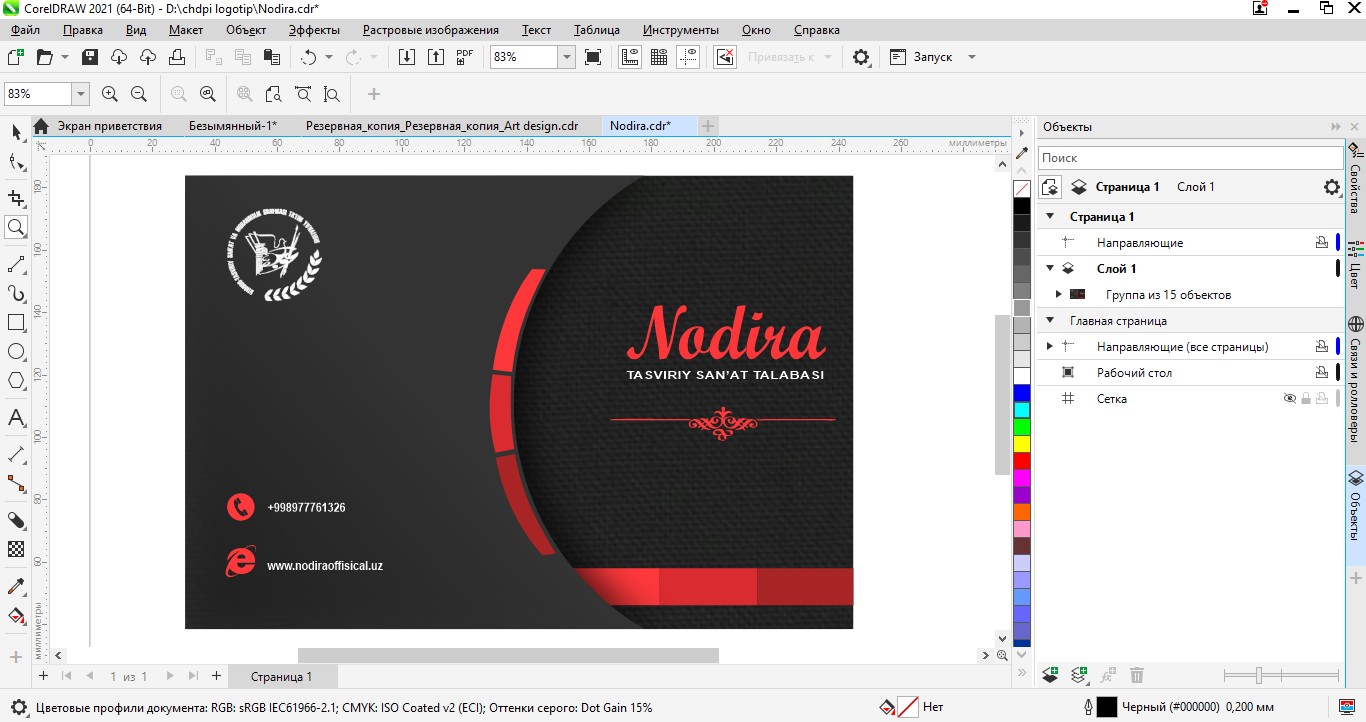This screenshot has height=722, width=1366.
Task: Pick the No Color swatch
Action: [x=1022, y=189]
